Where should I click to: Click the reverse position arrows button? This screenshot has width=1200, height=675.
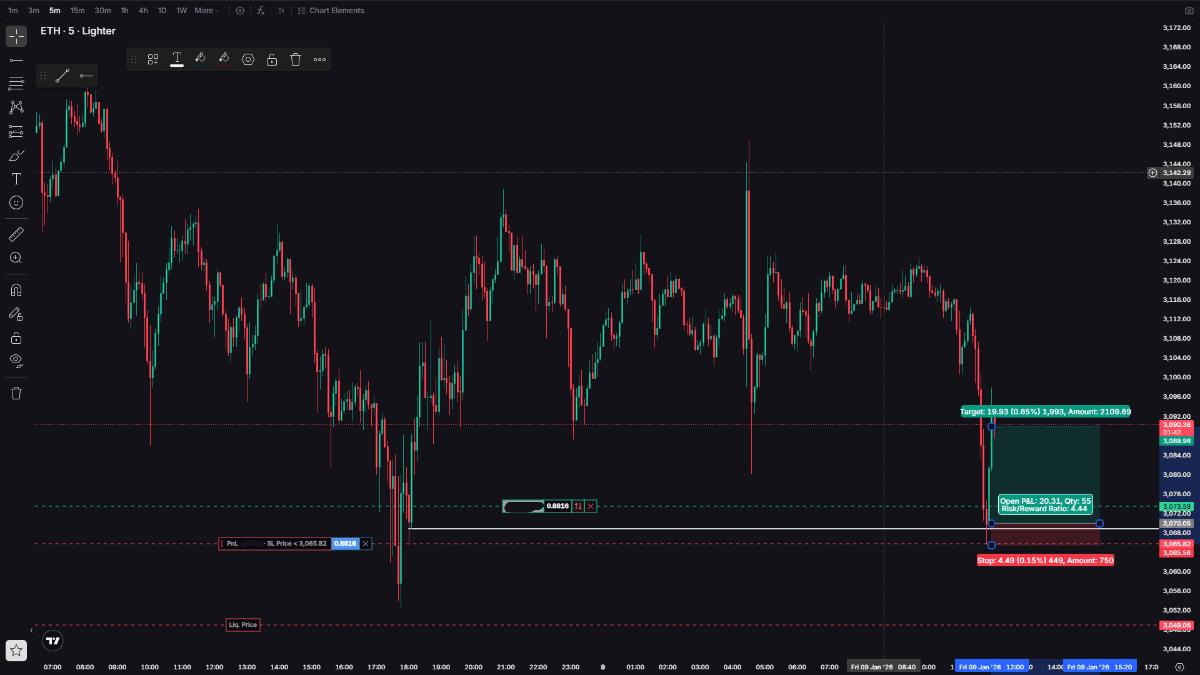pyautogui.click(x=577, y=507)
